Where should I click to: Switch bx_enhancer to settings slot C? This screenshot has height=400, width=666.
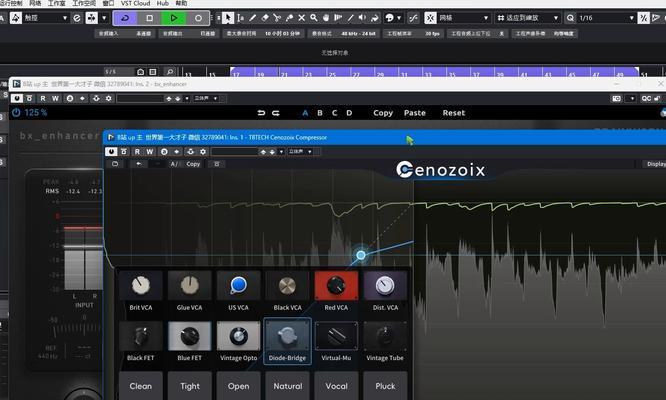click(334, 113)
